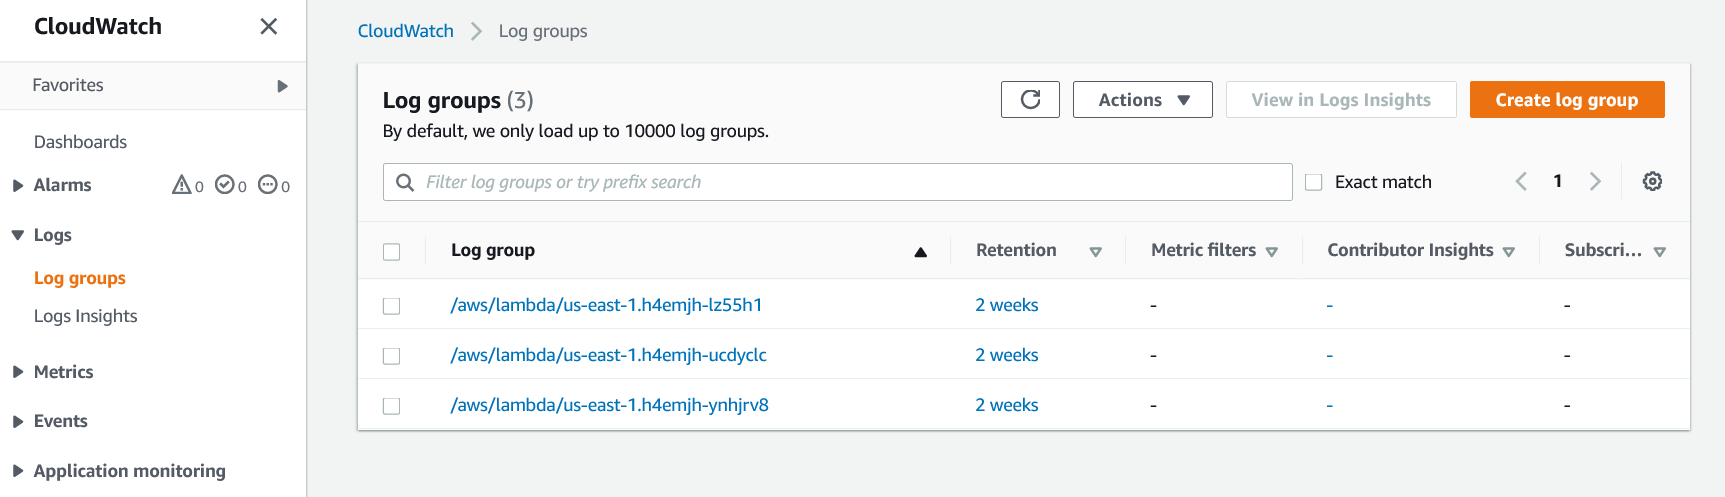1725x497 pixels.
Task: Select all log groups checkbox
Action: tap(391, 251)
